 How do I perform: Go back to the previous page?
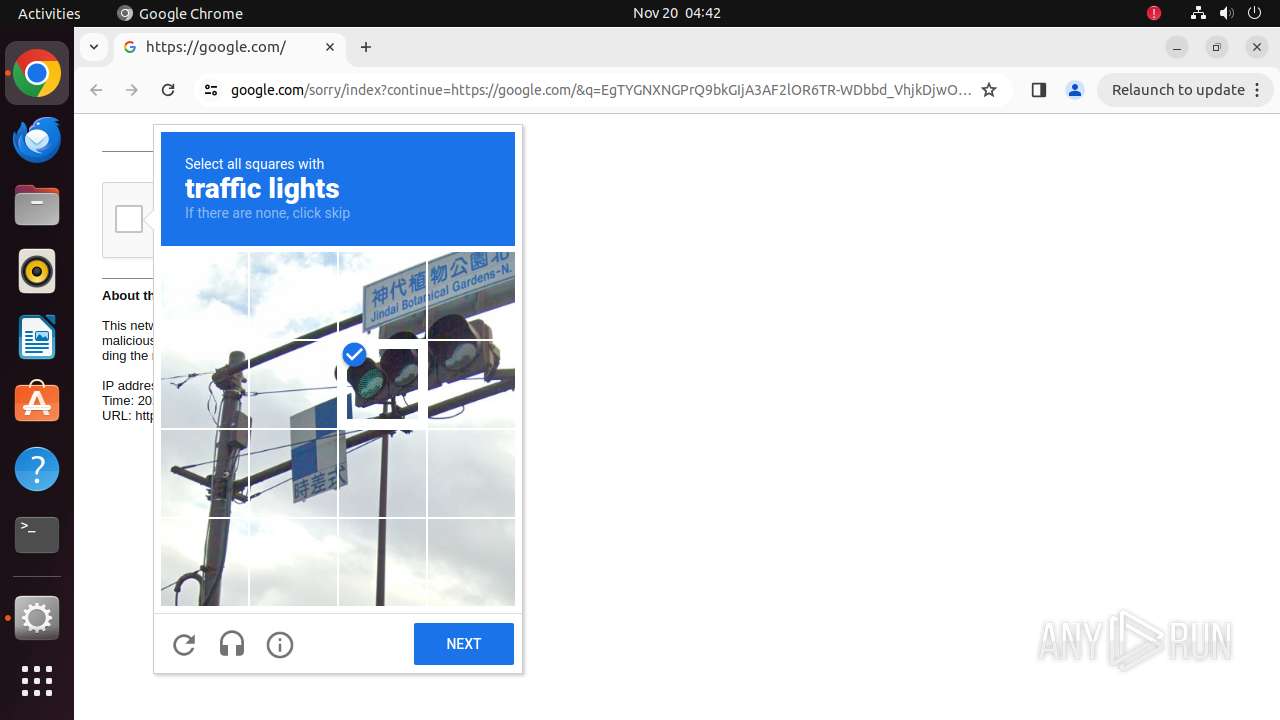pyautogui.click(x=96, y=90)
